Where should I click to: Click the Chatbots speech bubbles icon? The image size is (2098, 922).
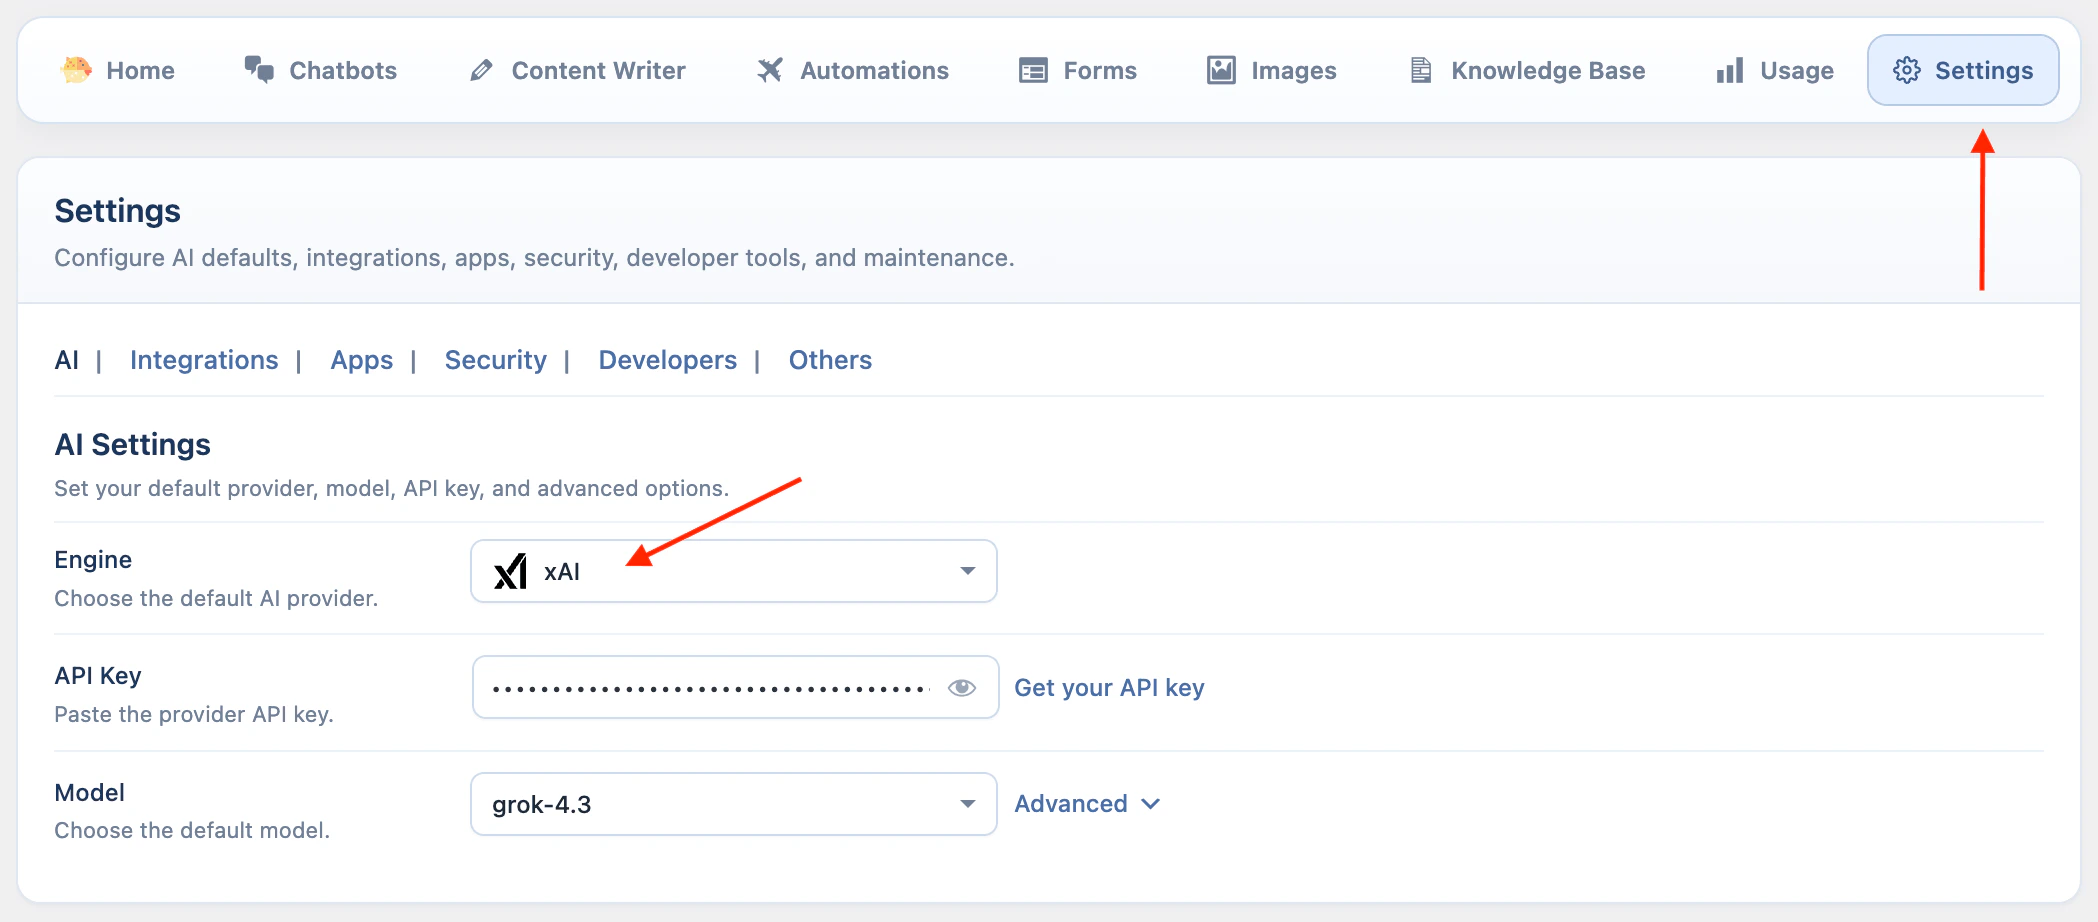click(x=259, y=70)
